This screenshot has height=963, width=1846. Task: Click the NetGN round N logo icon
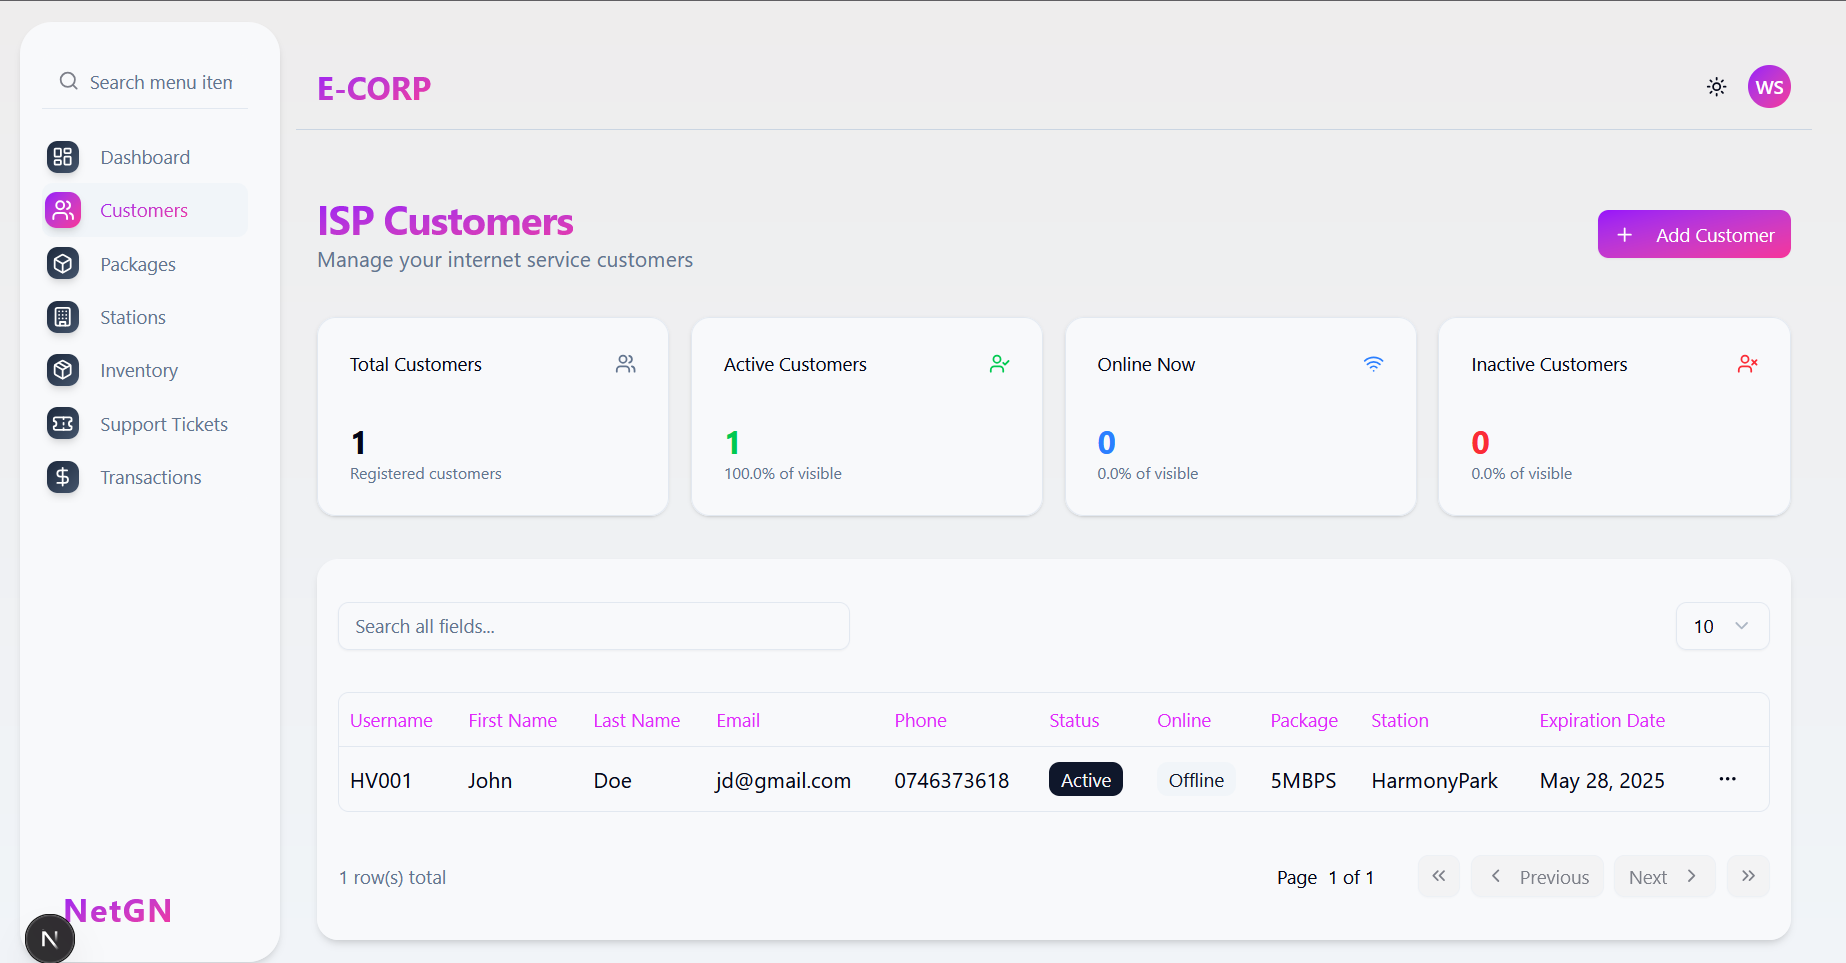coord(49,938)
